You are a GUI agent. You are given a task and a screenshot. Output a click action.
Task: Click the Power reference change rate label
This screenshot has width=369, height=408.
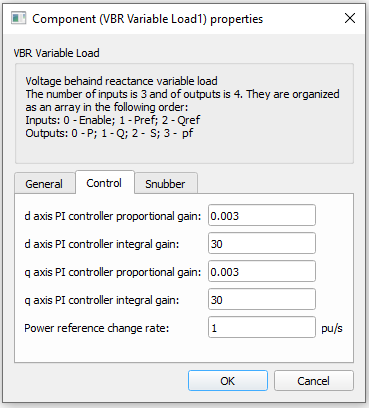(97, 328)
